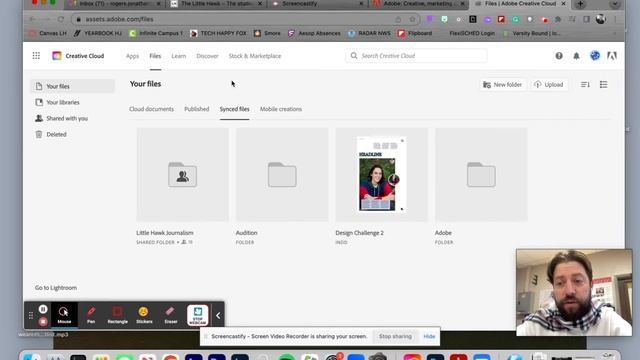Open Little Hawk Journalism shared folder

click(182, 175)
